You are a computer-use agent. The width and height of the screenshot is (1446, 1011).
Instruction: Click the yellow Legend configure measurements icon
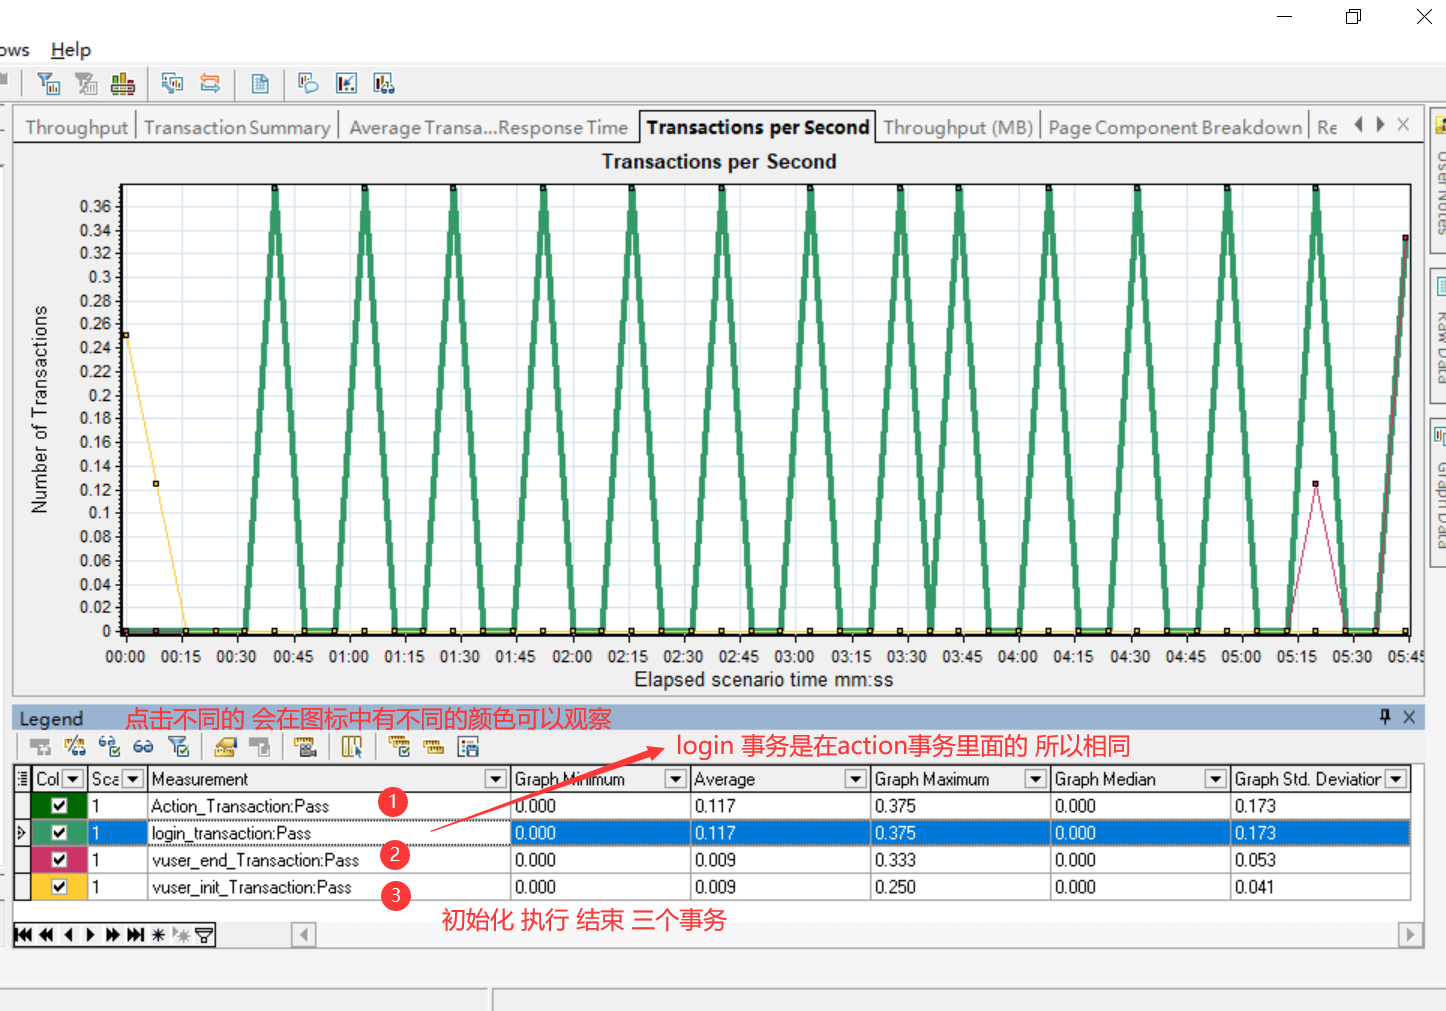225,747
